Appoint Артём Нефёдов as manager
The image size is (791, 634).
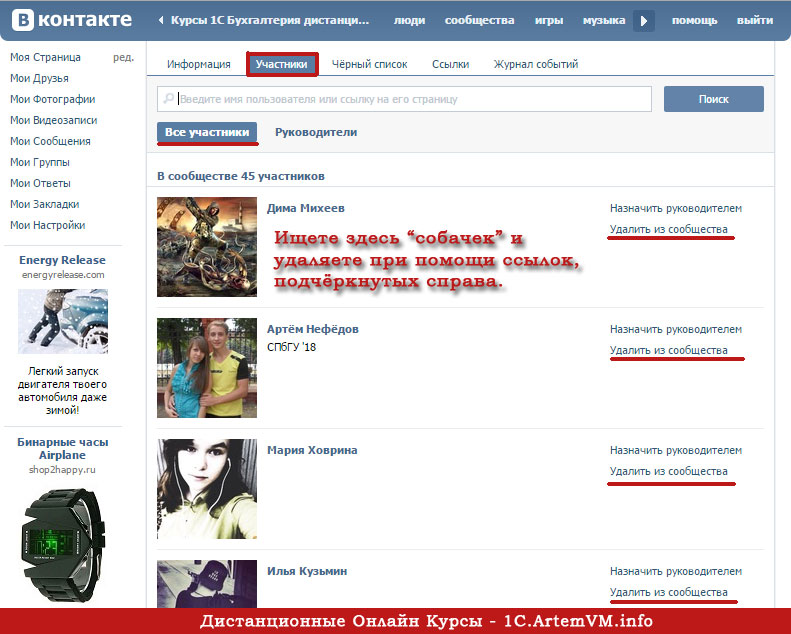point(676,329)
